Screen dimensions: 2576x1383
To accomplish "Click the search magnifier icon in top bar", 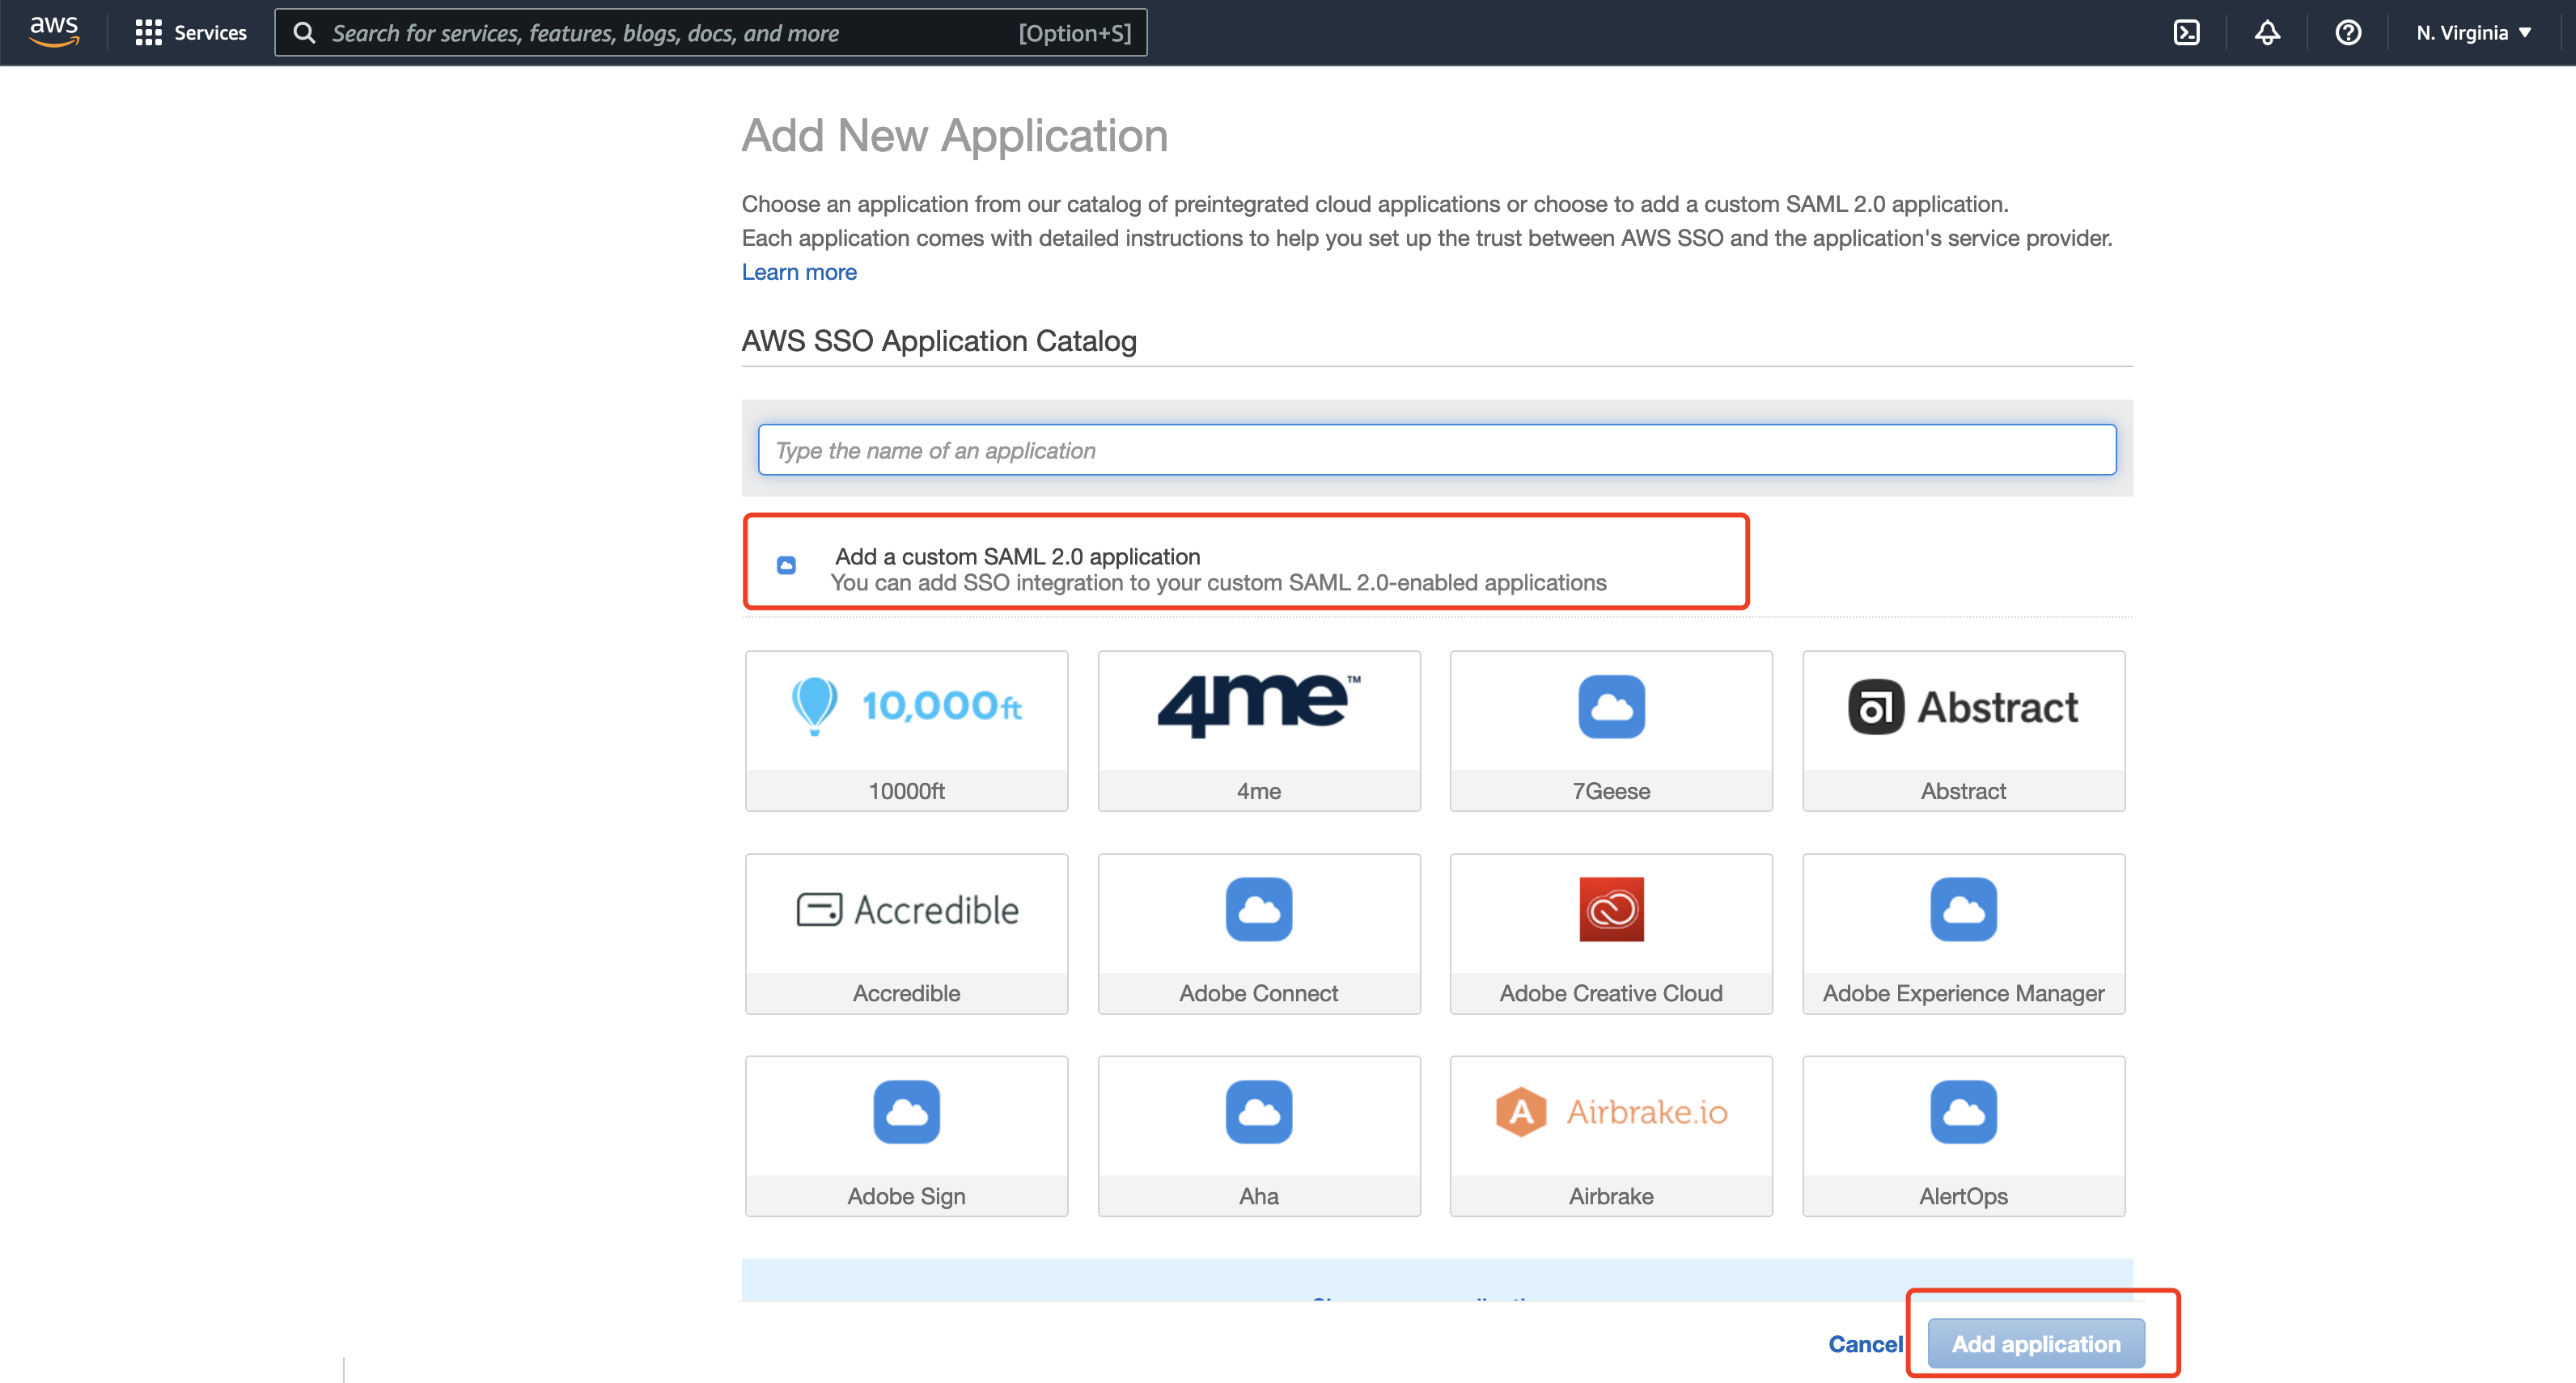I will pos(304,33).
